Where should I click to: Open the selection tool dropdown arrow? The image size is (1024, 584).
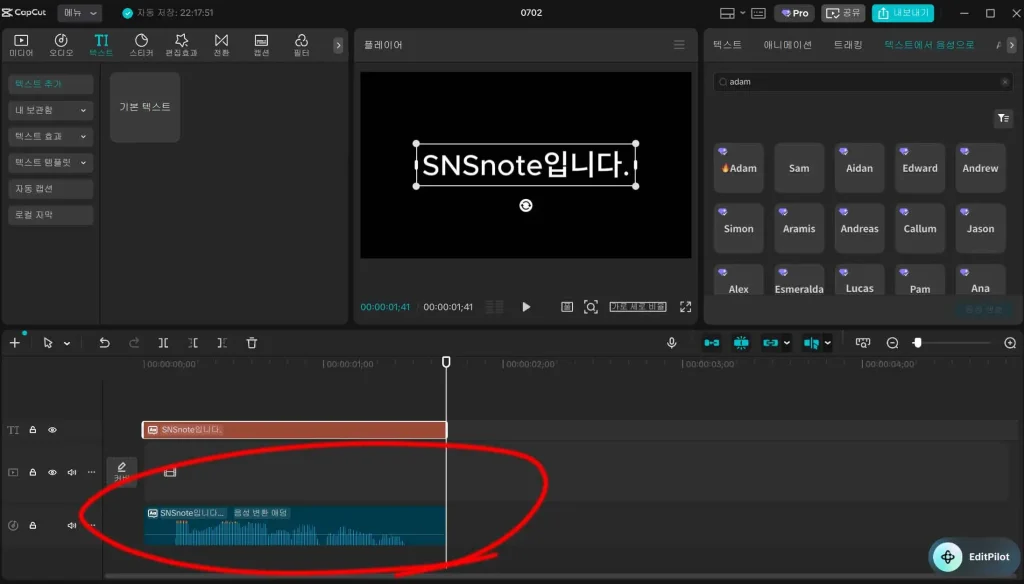click(x=67, y=344)
